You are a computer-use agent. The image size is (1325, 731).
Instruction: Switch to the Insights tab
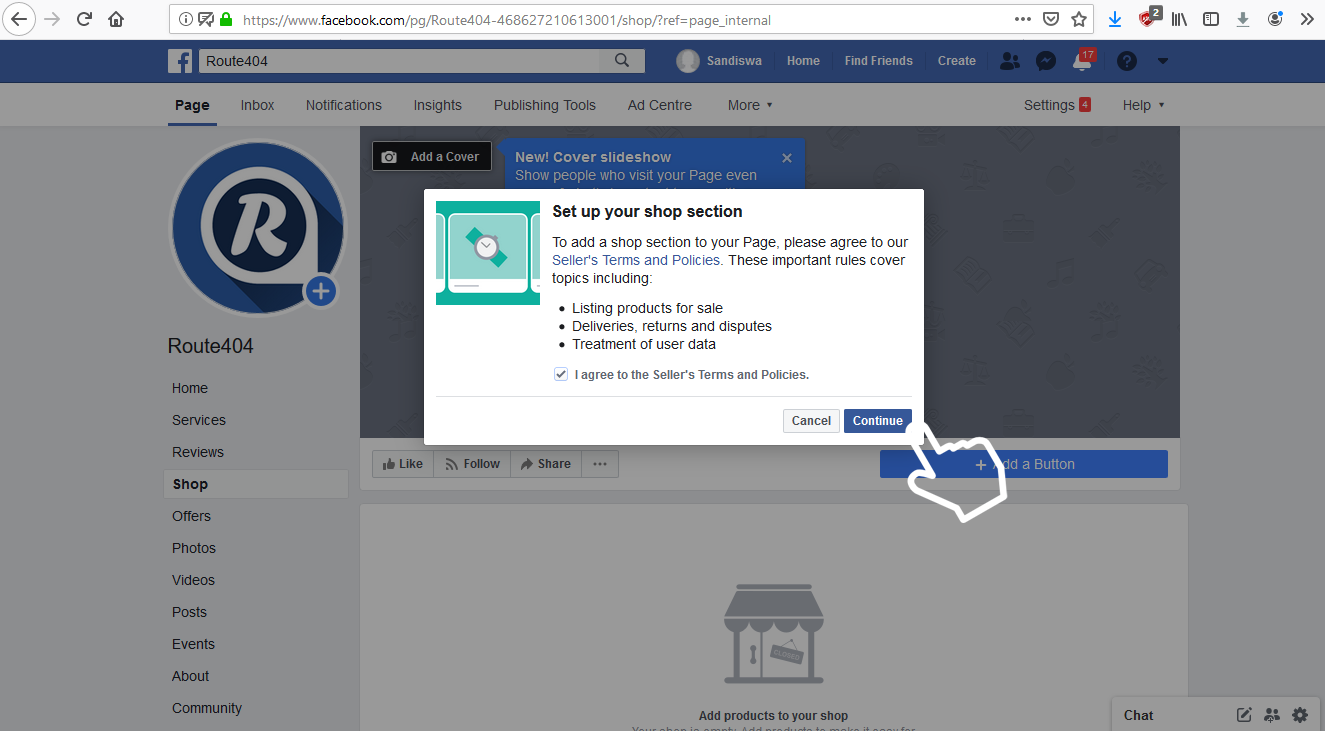coord(437,105)
